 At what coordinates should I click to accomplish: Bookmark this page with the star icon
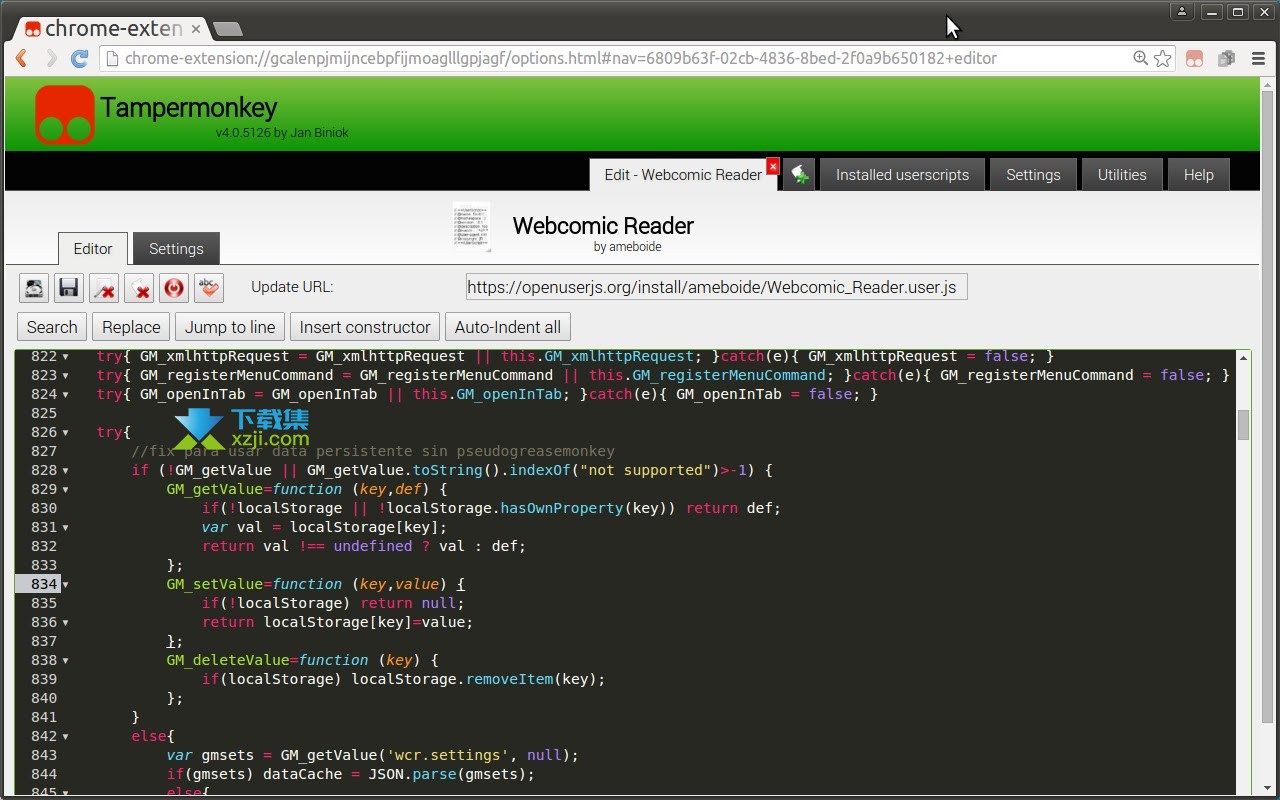tap(1162, 58)
